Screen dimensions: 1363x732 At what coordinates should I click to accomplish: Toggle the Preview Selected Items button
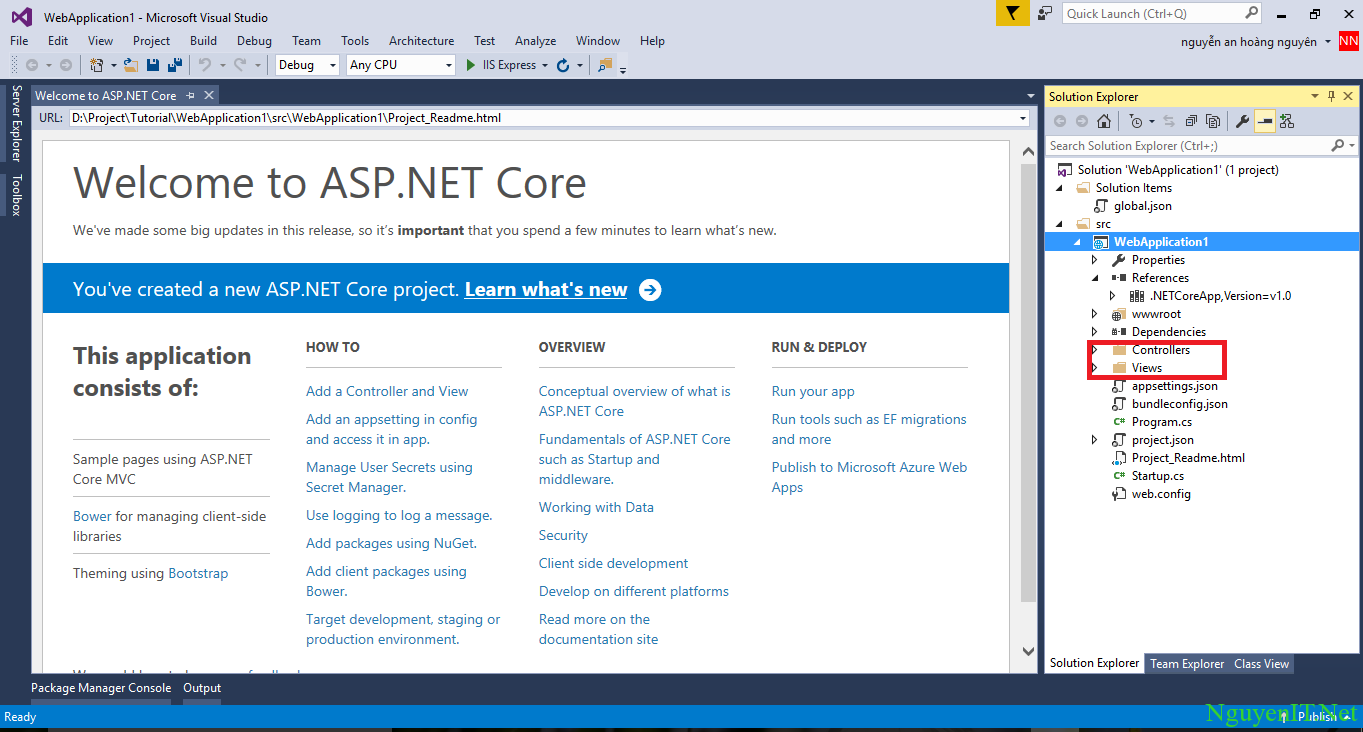point(1265,121)
